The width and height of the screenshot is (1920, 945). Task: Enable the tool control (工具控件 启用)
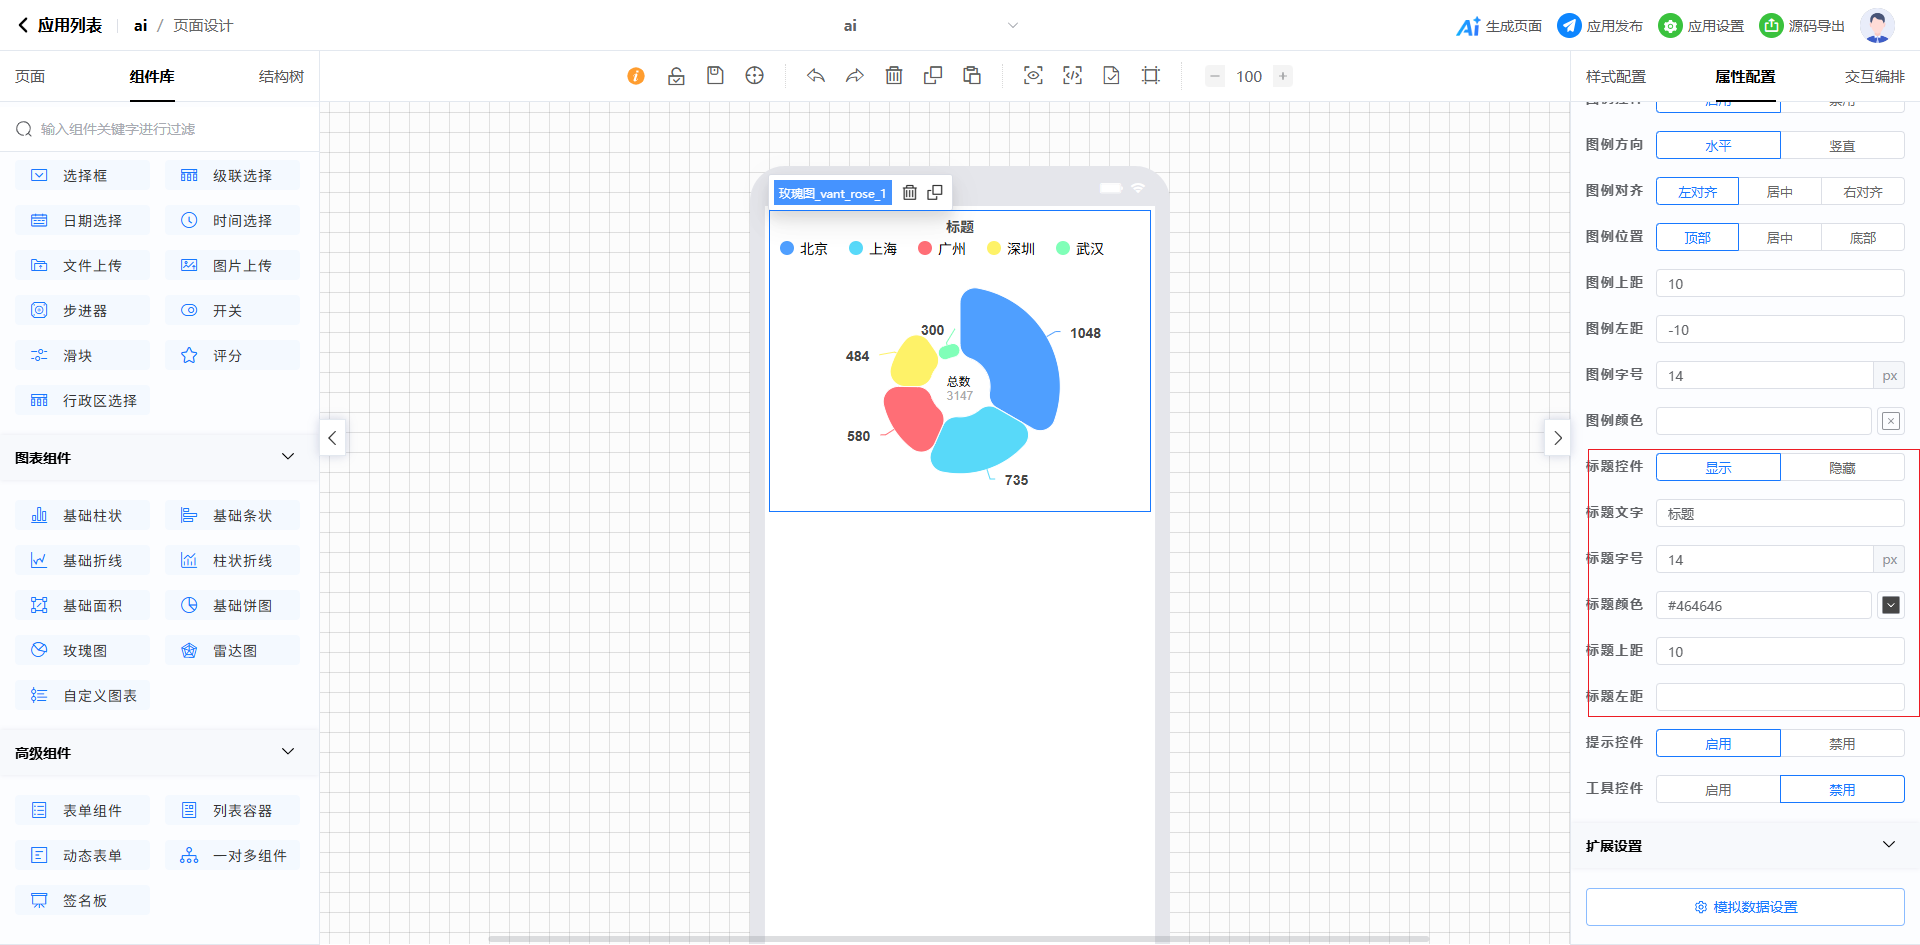pyautogui.click(x=1718, y=790)
